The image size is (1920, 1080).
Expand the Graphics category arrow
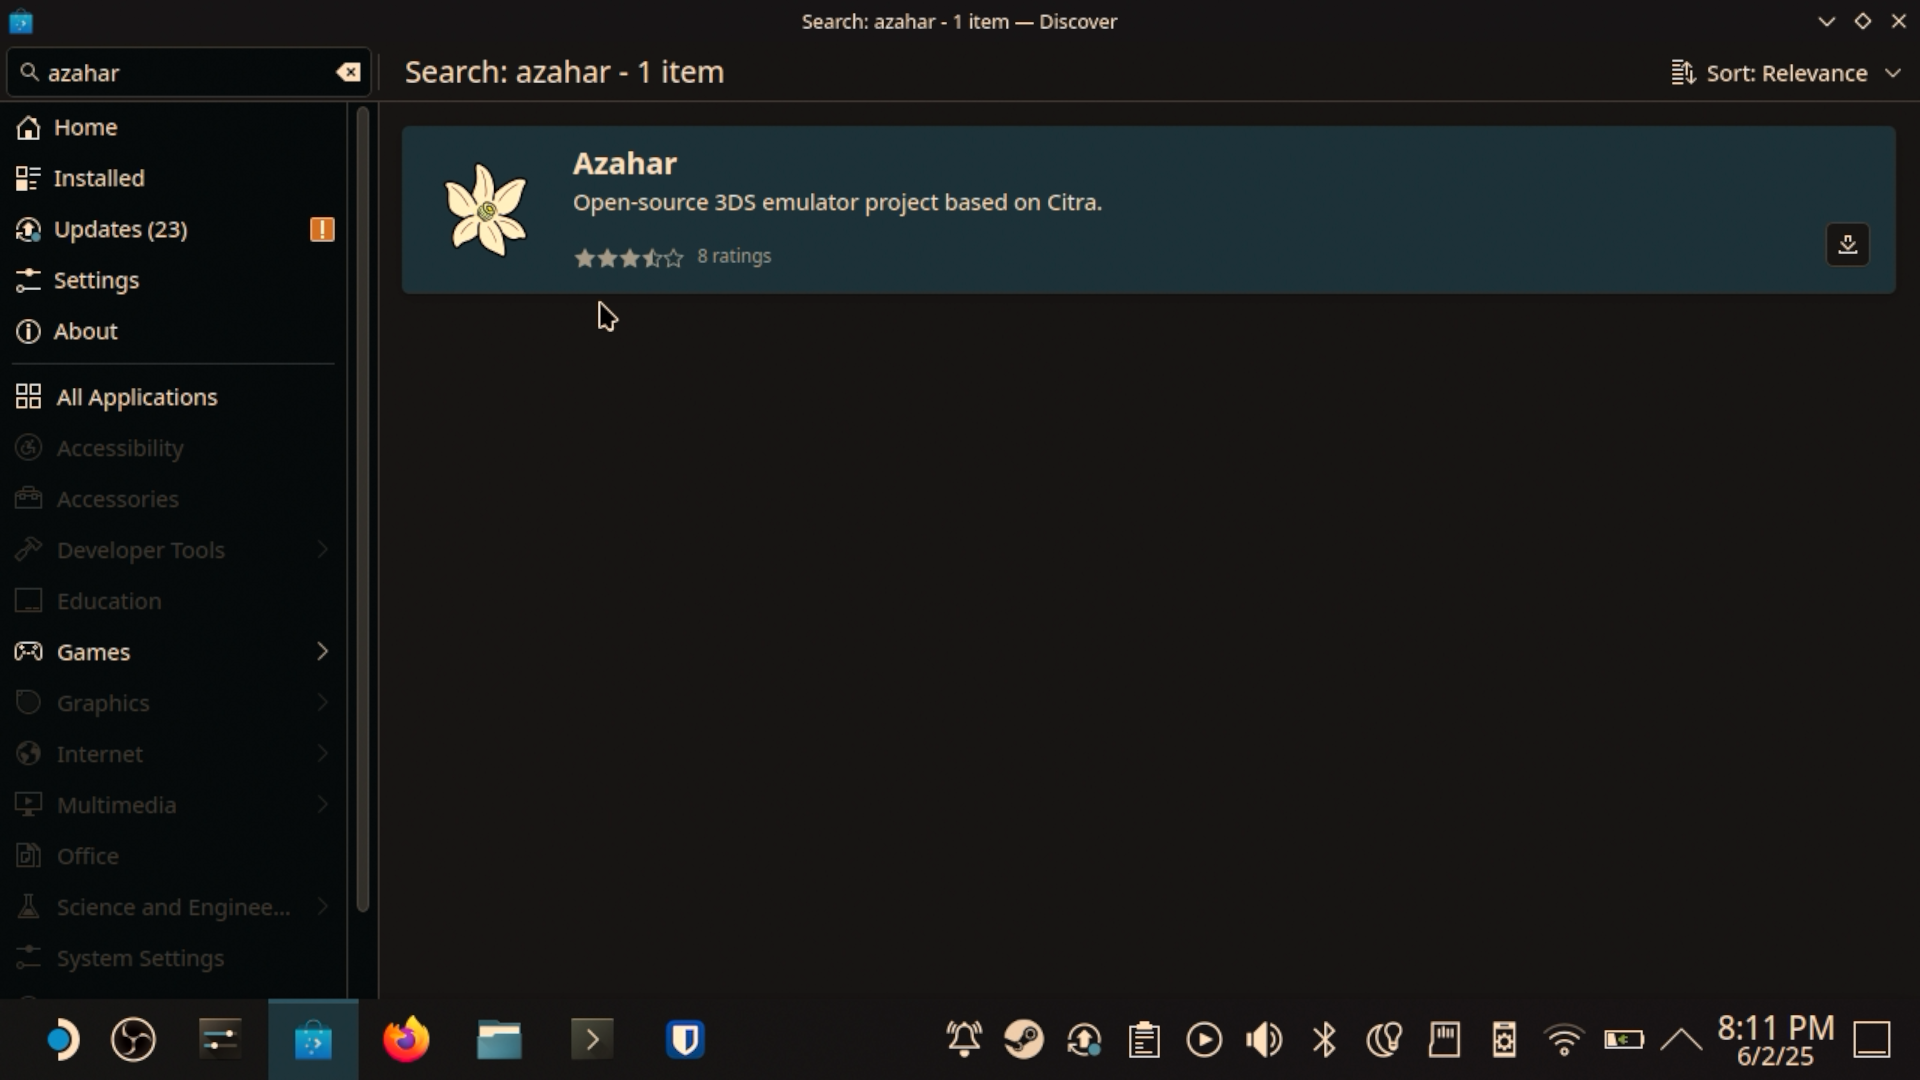[322, 703]
